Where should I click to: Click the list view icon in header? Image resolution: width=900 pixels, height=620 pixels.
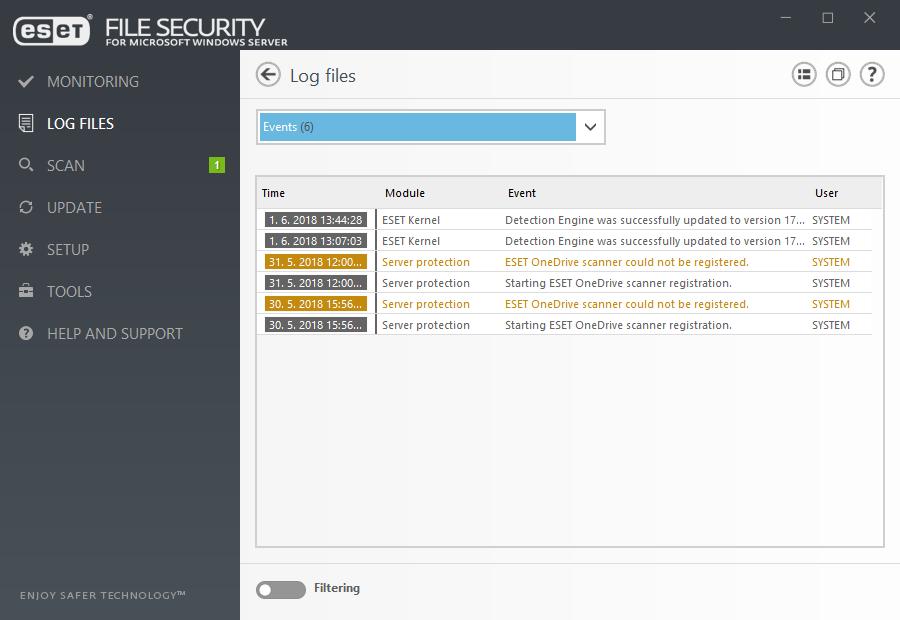coord(804,75)
